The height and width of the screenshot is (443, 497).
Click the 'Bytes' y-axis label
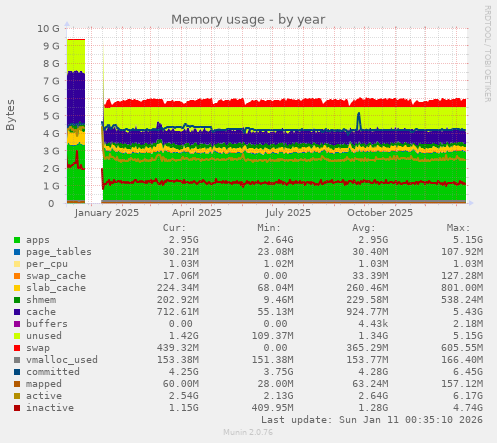coord(10,115)
